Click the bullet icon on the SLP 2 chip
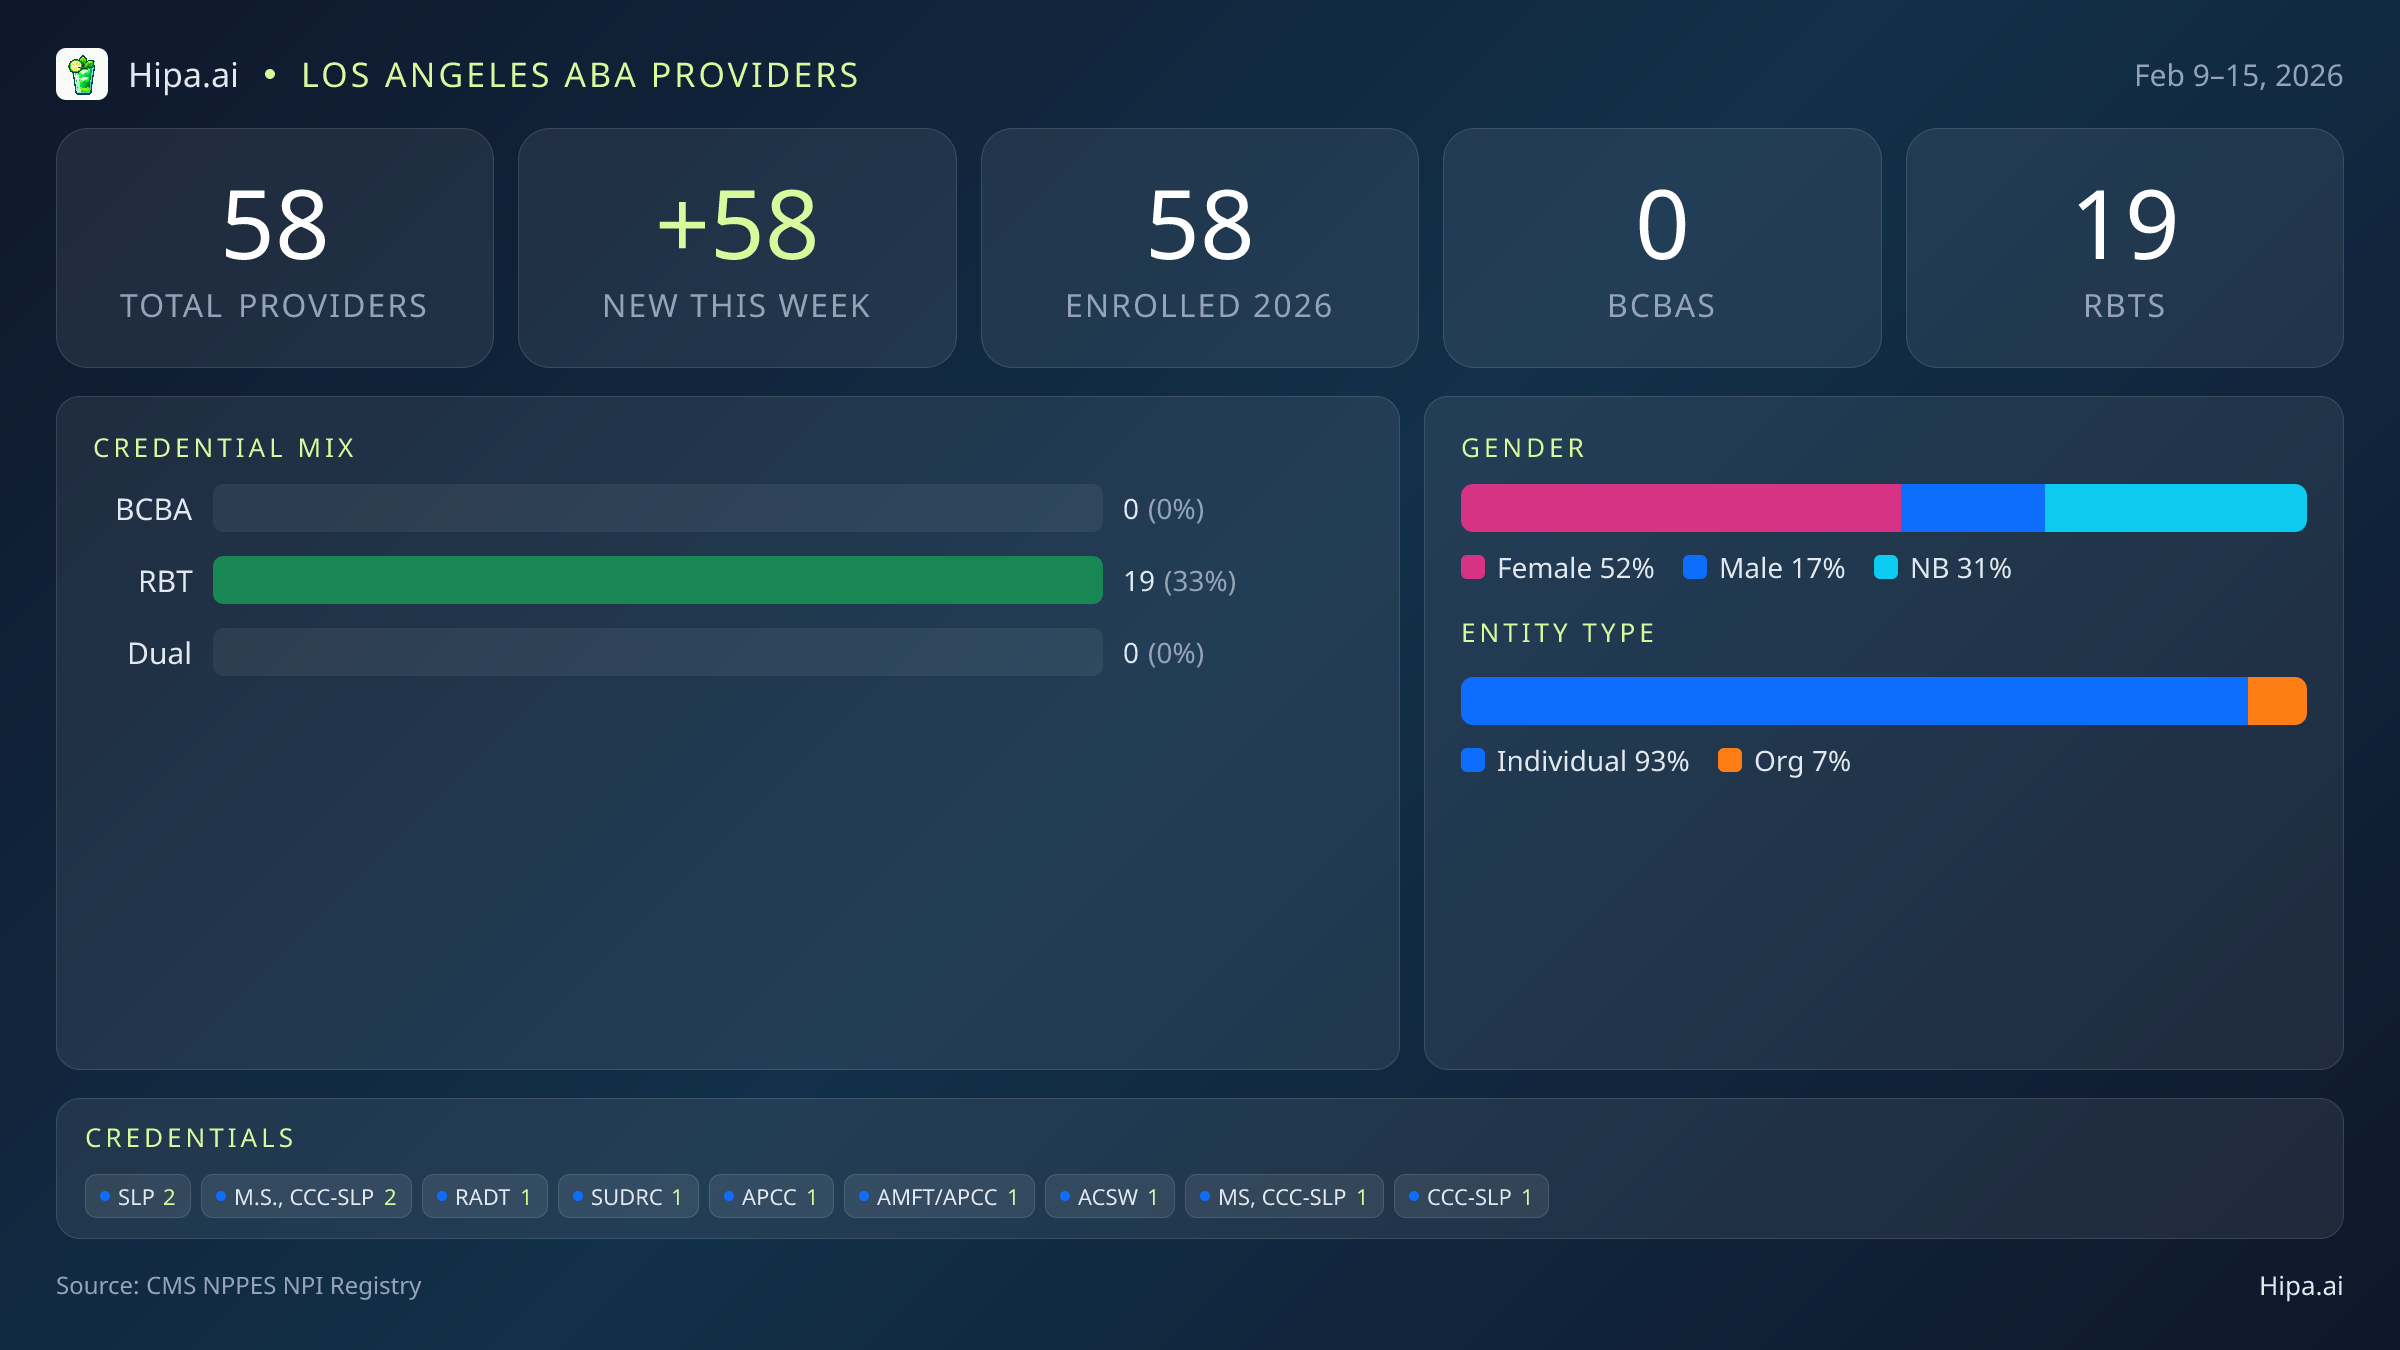The image size is (2400, 1350). pos(104,1195)
